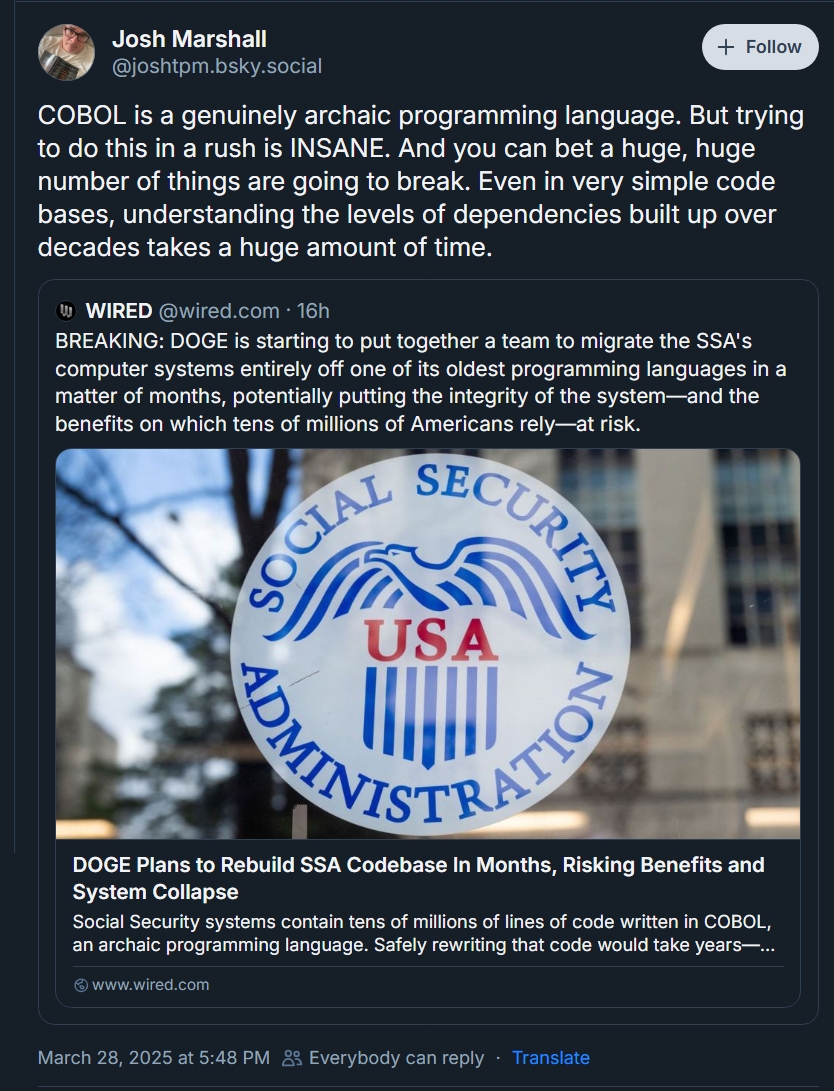This screenshot has width=834, height=1091.
Task: Click the WIRED logo avatar
Action: pos(67,311)
